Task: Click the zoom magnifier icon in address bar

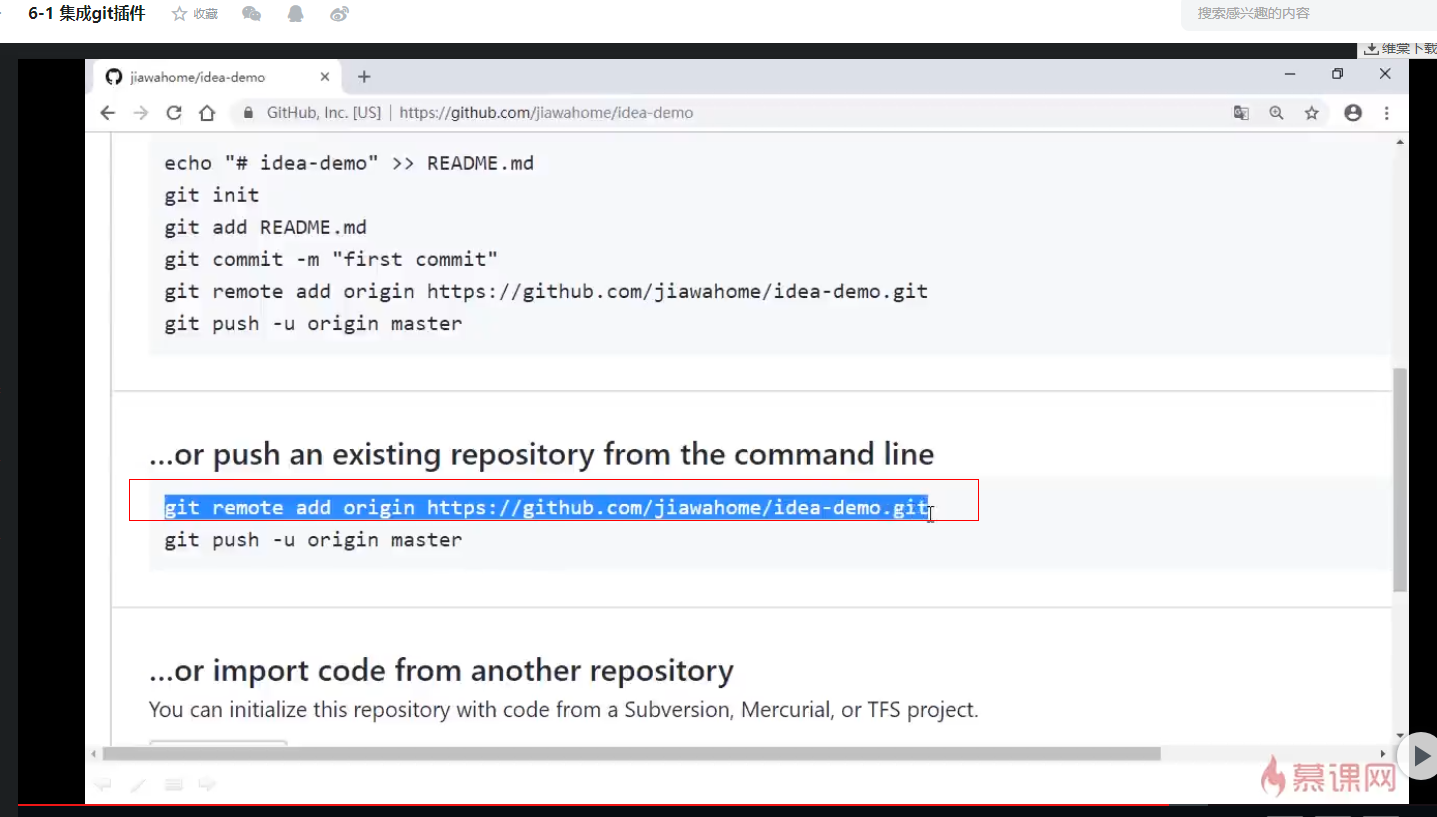Action: point(1276,113)
